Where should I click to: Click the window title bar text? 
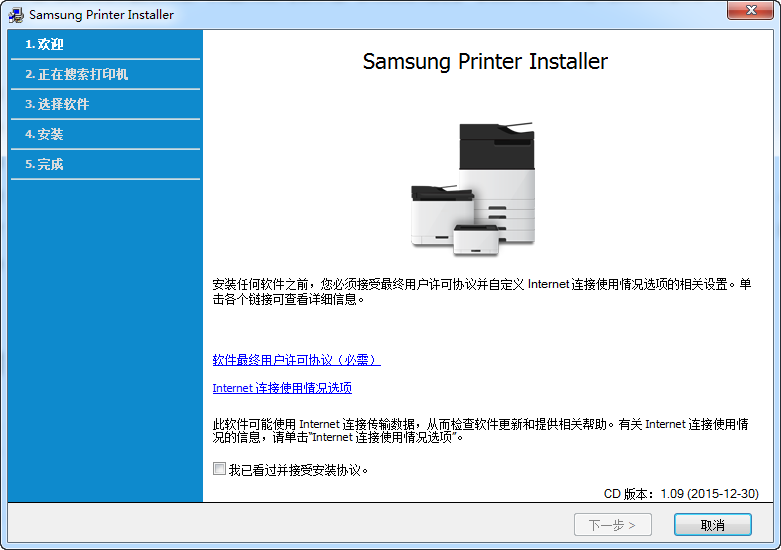pos(101,15)
